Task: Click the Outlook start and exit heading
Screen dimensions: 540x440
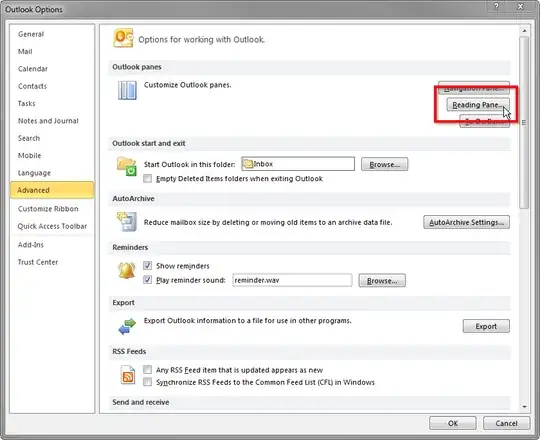Action: coord(149,143)
